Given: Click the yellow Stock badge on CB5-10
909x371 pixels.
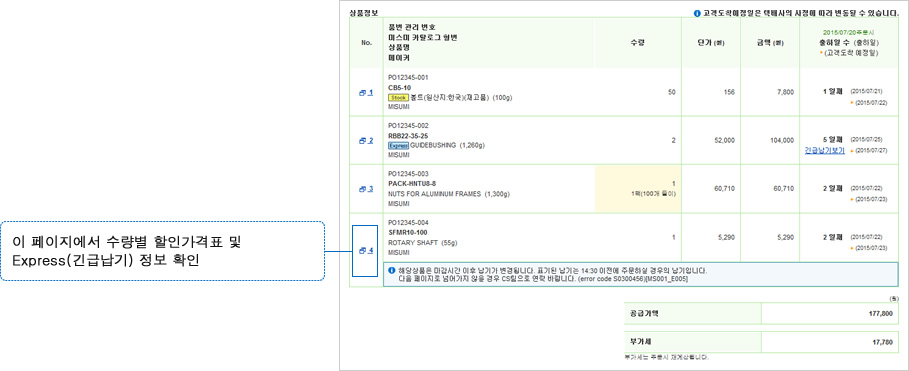Looking at the screenshot, I should 398,97.
